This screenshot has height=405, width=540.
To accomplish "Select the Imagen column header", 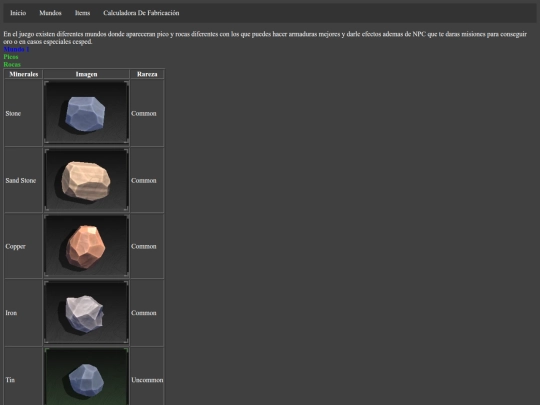I will pyautogui.click(x=86, y=74).
